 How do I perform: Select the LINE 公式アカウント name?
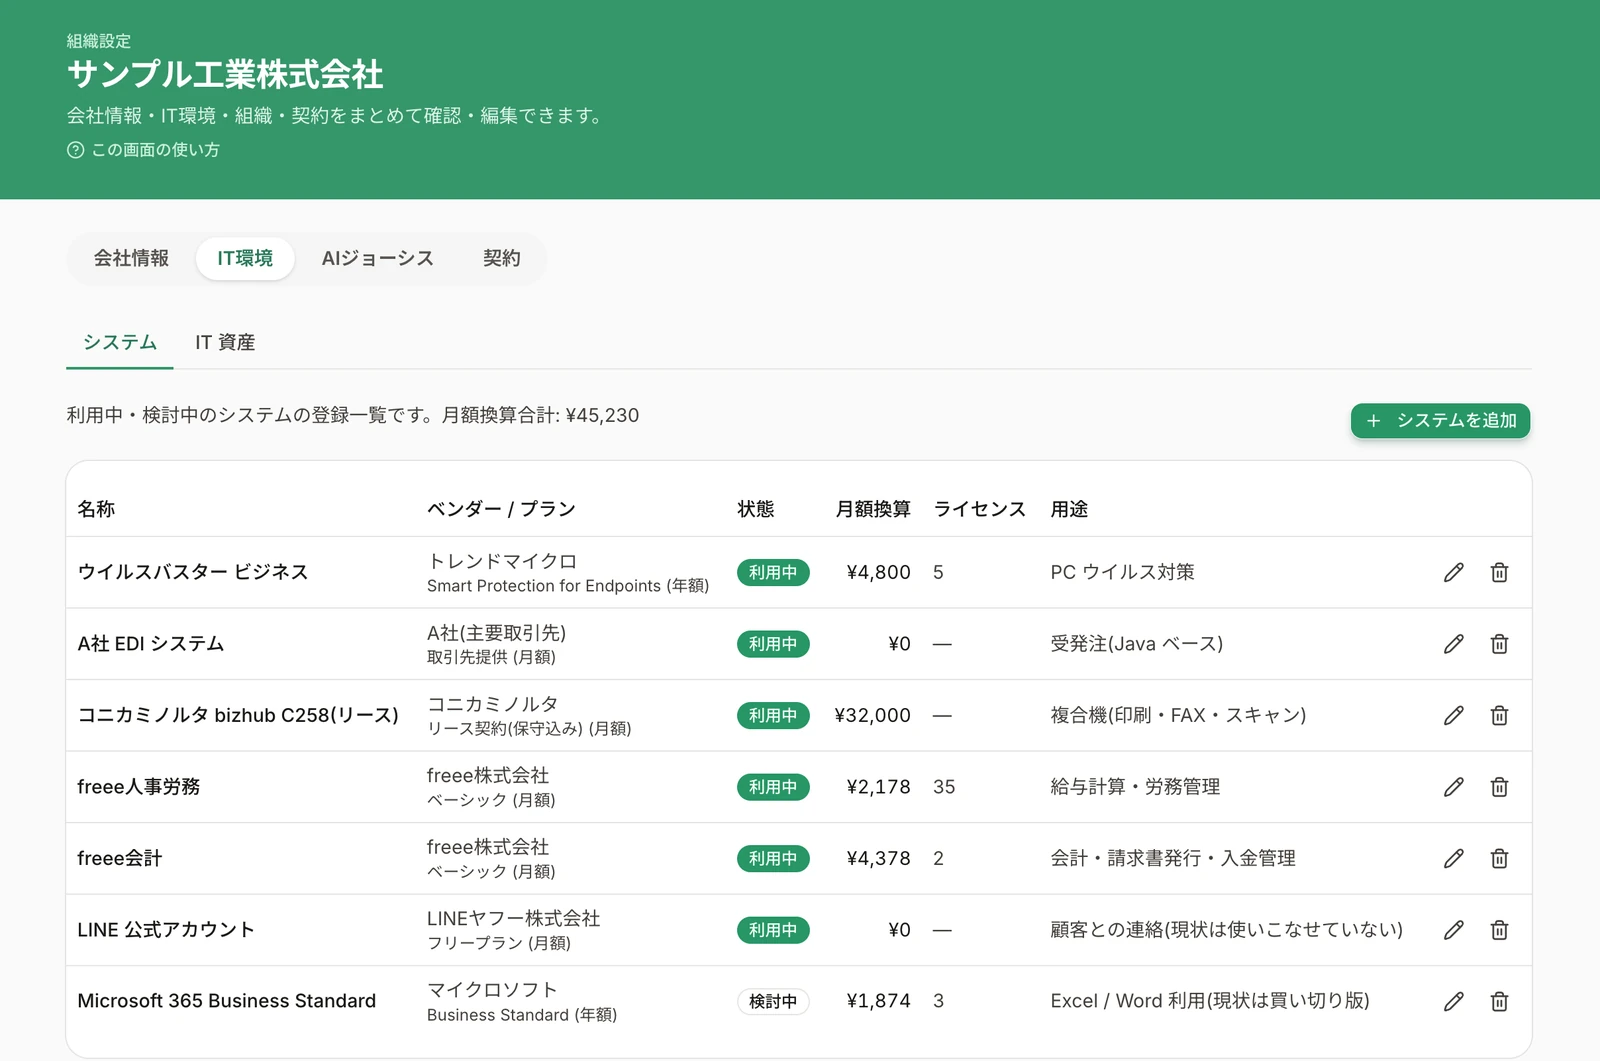tap(166, 930)
